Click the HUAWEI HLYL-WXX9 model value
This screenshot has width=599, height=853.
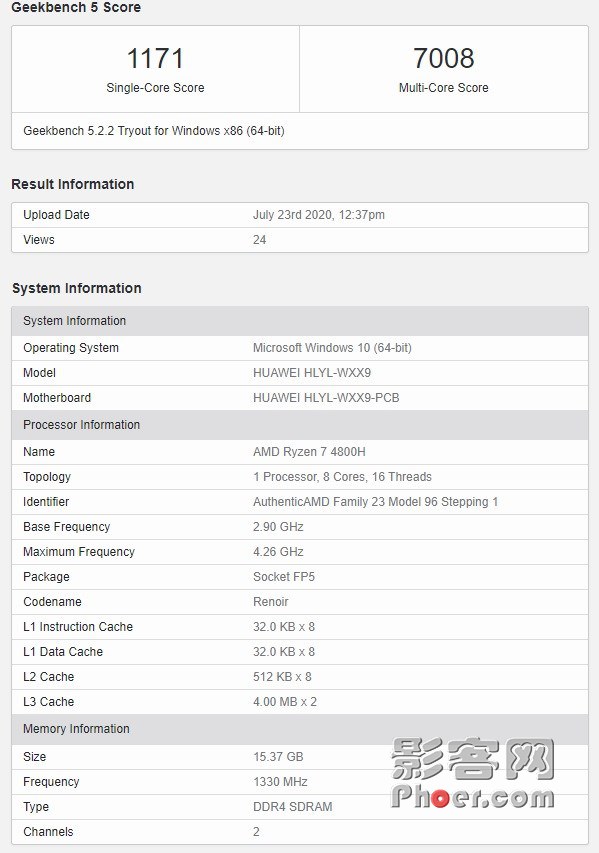(312, 373)
